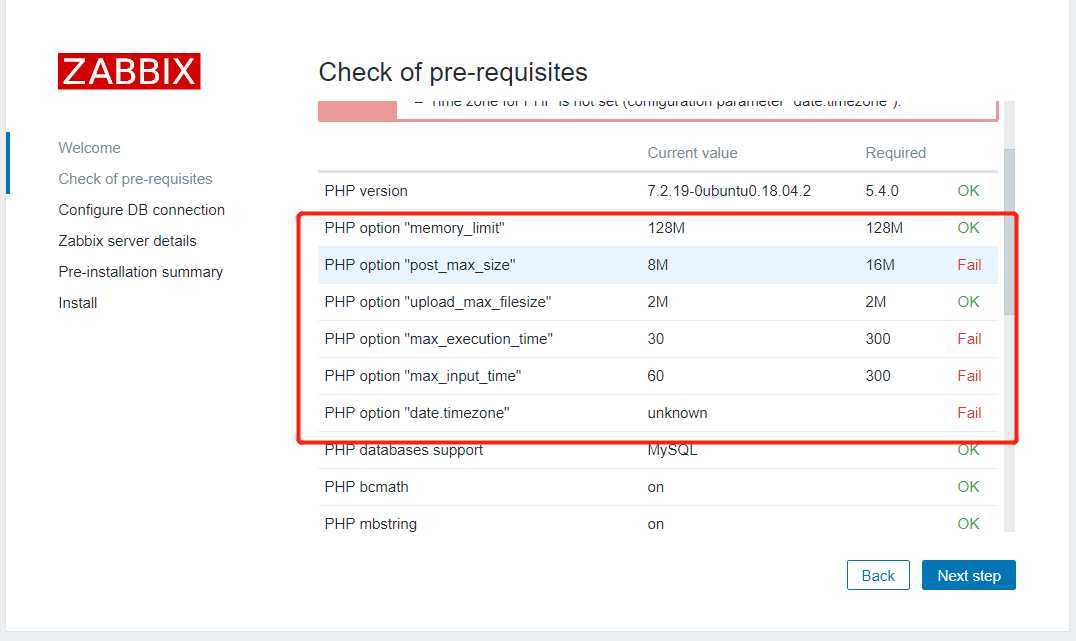This screenshot has width=1076, height=641.
Task: Click the memory_limit OK status
Action: (968, 228)
